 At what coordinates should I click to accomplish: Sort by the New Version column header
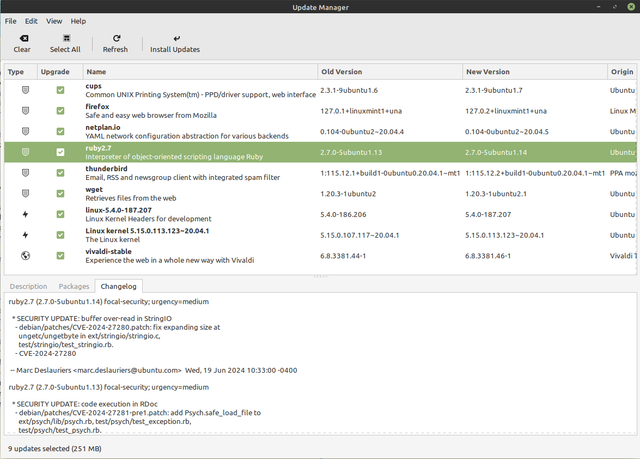point(535,72)
